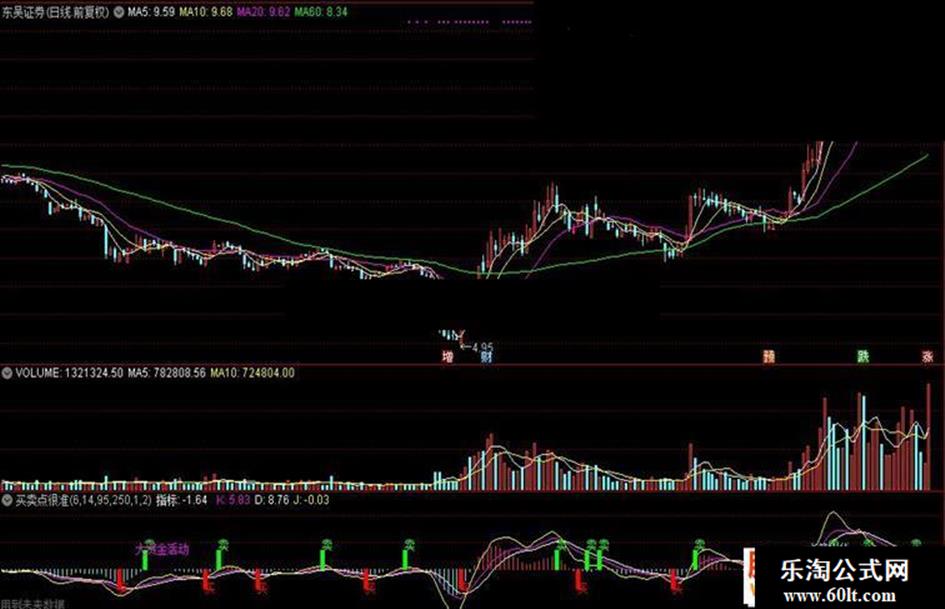Expand the main chart MA indicator dropdown arrow
Viewport: 945px width, 609px height.
coord(118,11)
